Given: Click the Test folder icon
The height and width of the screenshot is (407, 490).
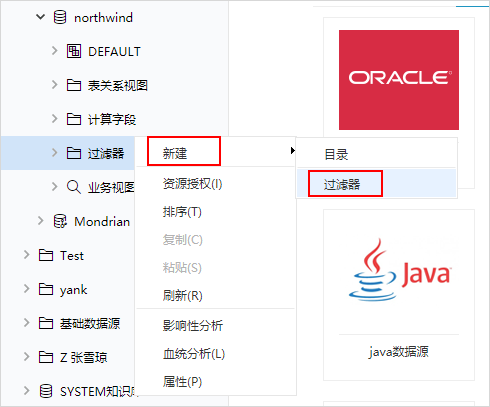Looking at the screenshot, I should 46,255.
